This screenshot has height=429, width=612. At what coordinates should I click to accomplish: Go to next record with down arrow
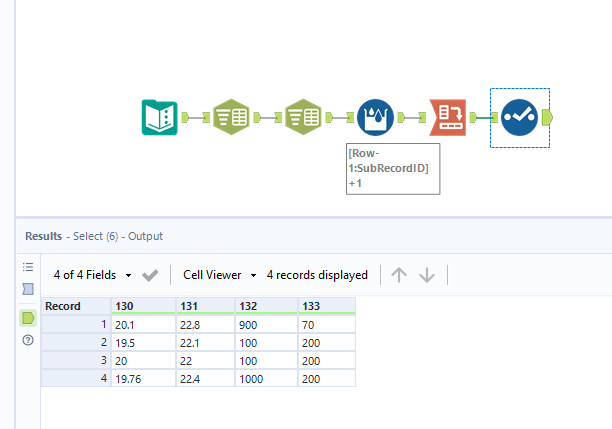click(427, 275)
